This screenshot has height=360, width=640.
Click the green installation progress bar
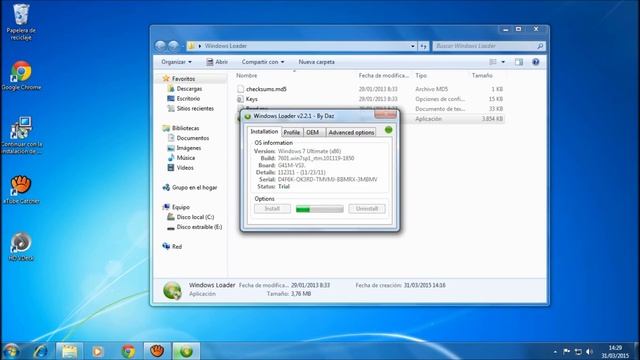click(x=320, y=209)
